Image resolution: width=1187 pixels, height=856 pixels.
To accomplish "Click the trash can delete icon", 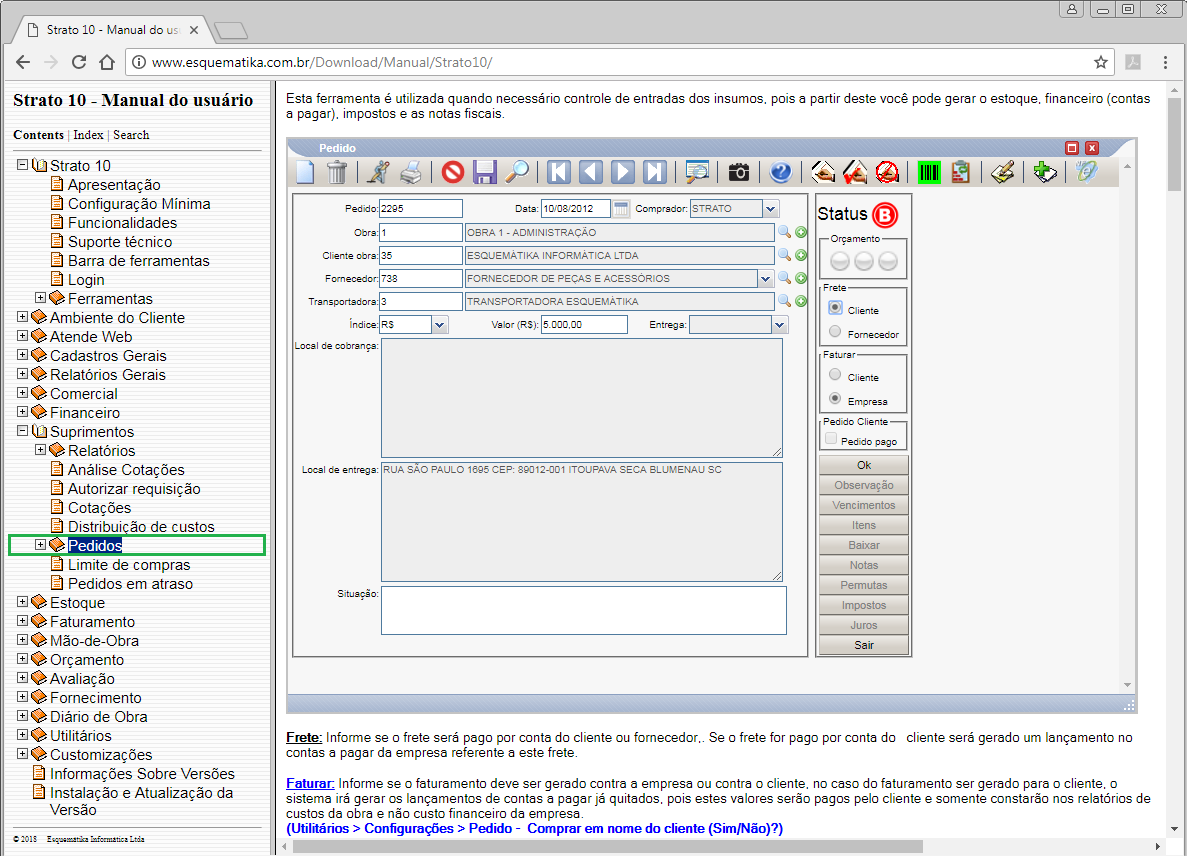I will click(337, 172).
